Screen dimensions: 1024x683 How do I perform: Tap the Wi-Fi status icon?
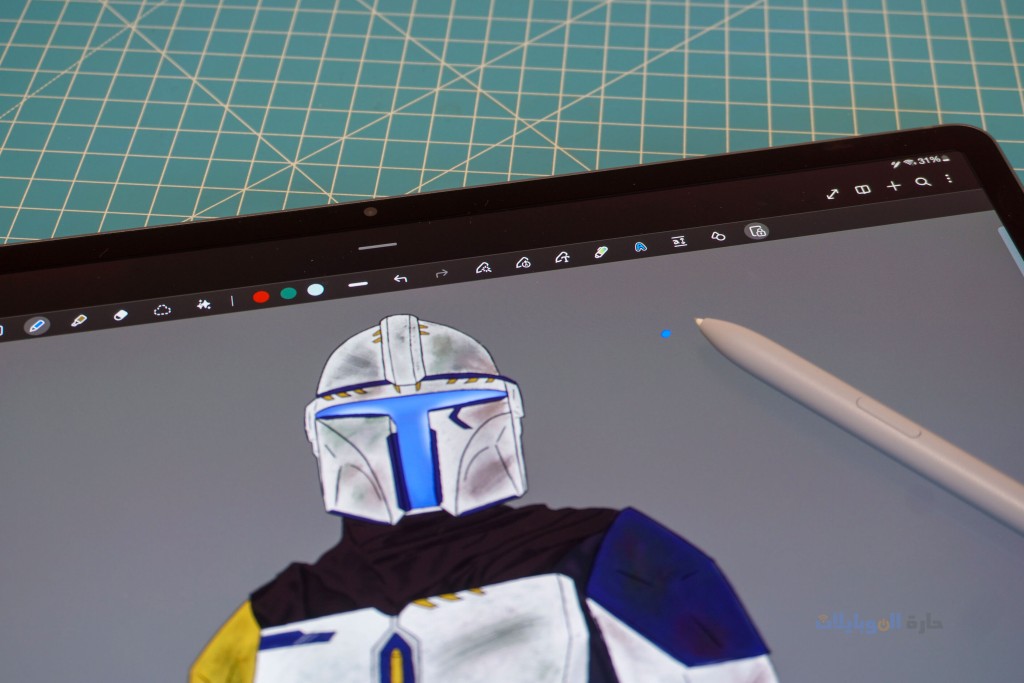(909, 163)
